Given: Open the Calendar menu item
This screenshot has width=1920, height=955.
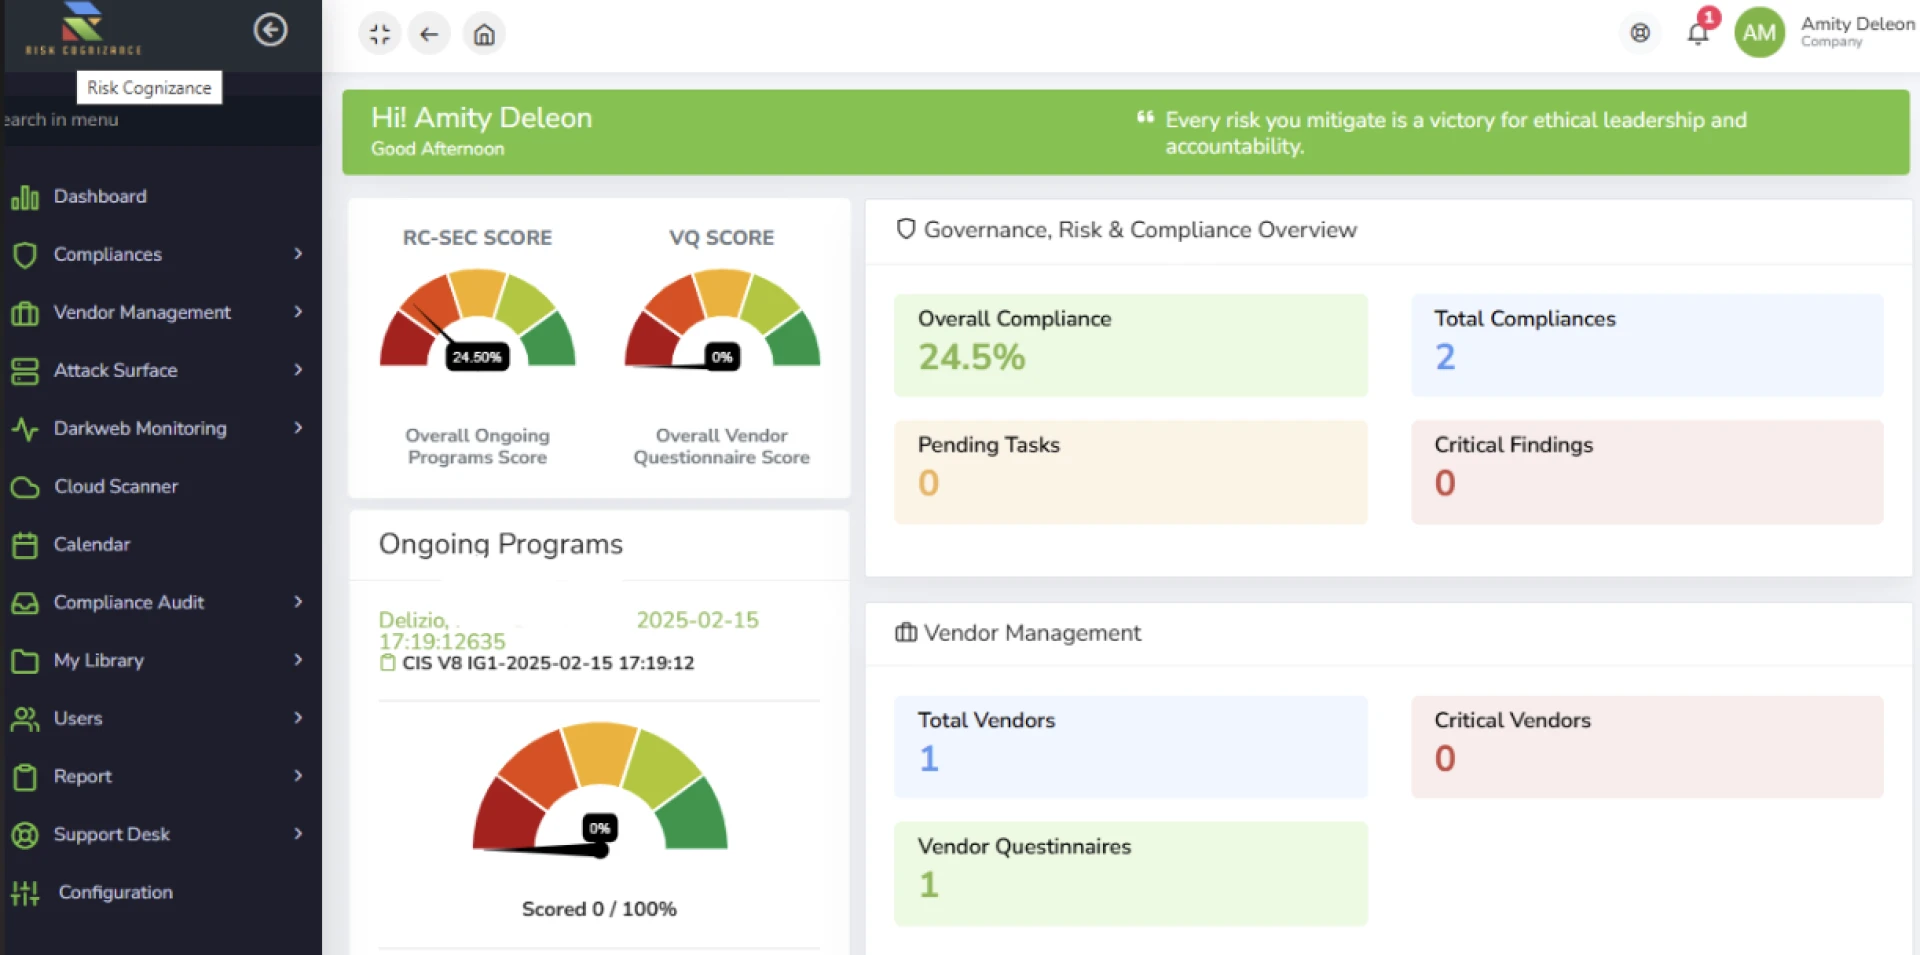Looking at the screenshot, I should coord(91,545).
